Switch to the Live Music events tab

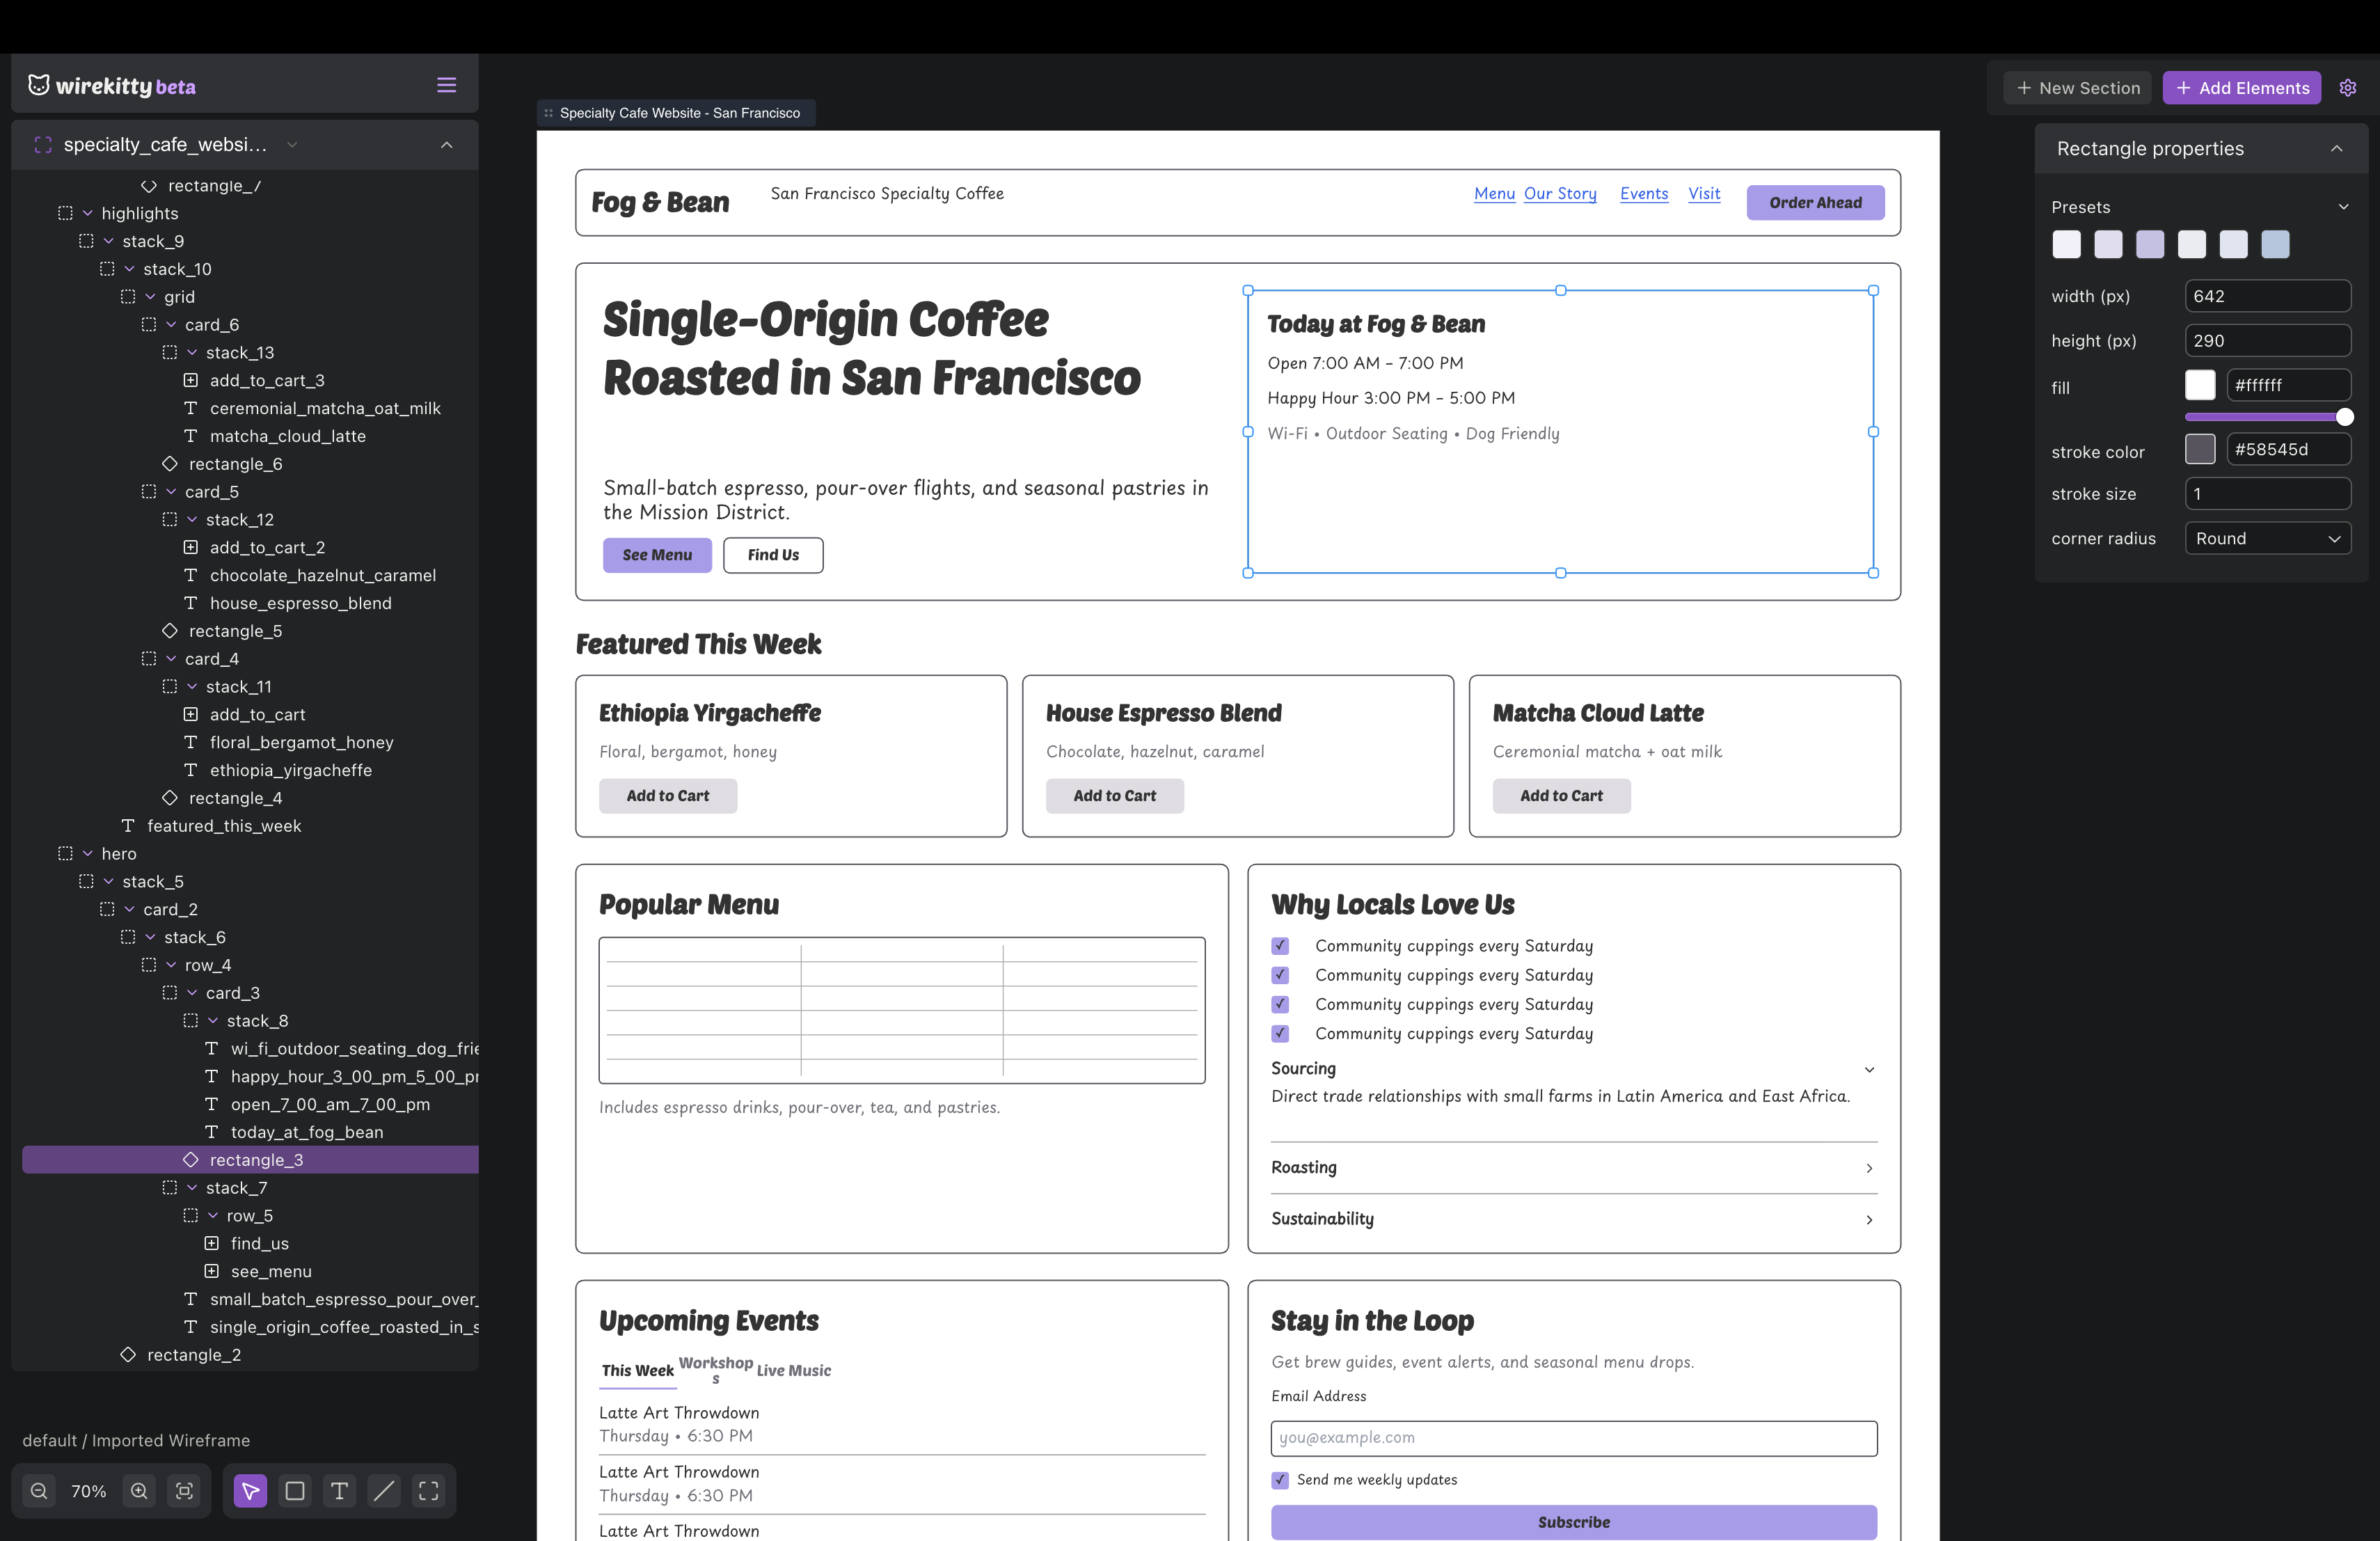pyautogui.click(x=793, y=1371)
